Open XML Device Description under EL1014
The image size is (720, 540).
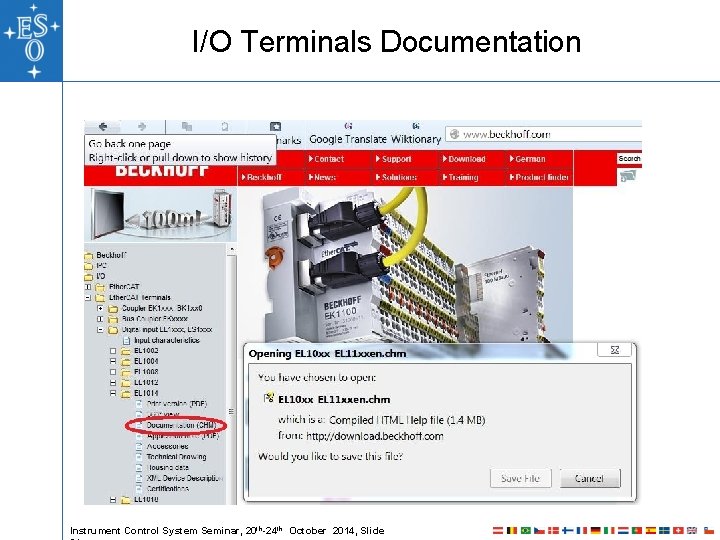click(x=184, y=478)
